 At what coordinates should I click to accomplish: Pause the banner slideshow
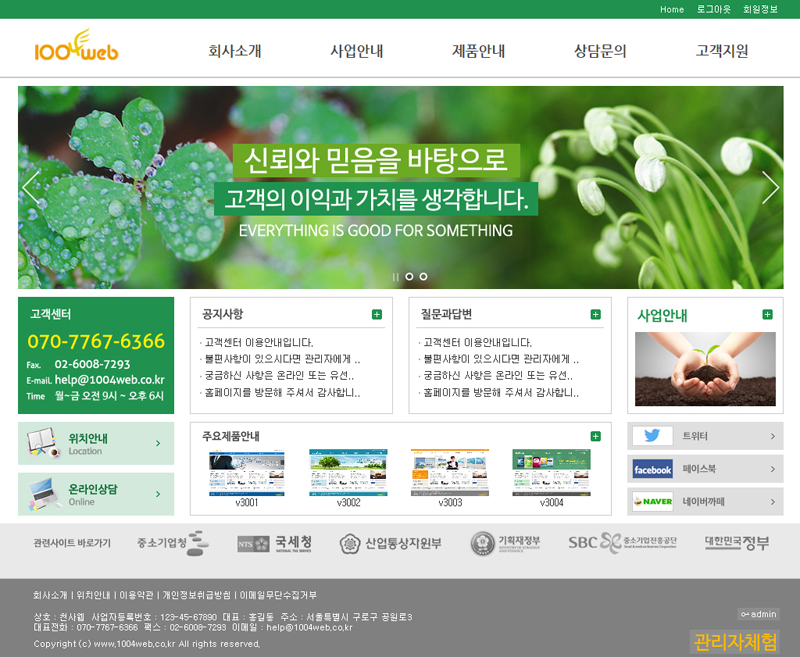pyautogui.click(x=395, y=277)
